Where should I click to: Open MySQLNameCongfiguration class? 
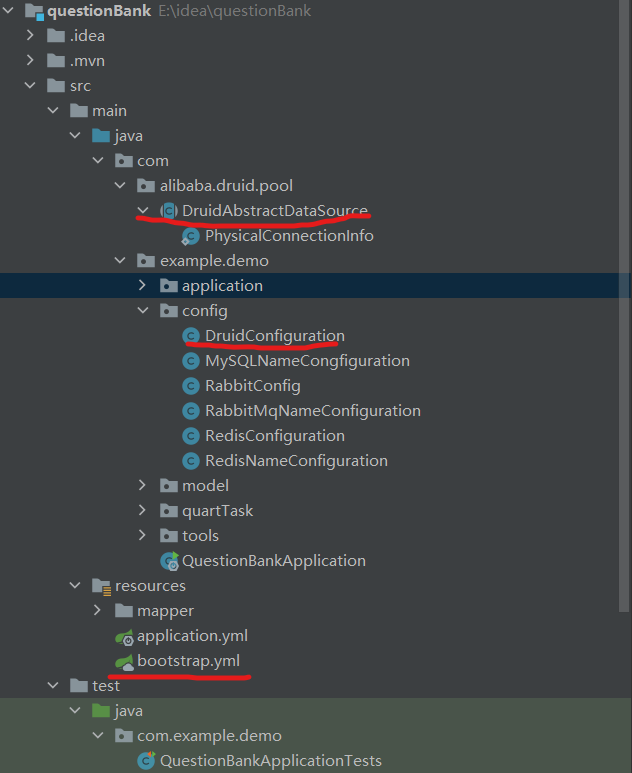(x=307, y=361)
